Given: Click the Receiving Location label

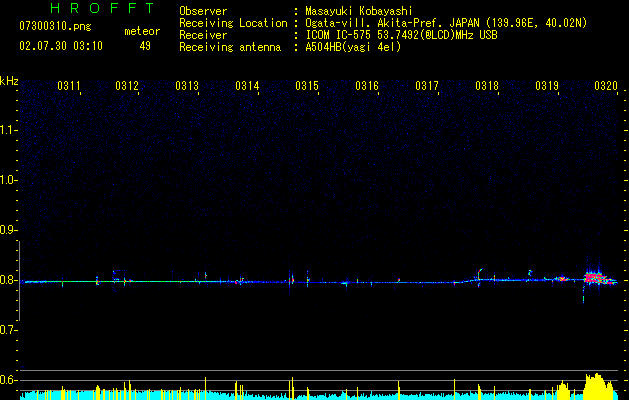Looking at the screenshot, I should [233, 23].
